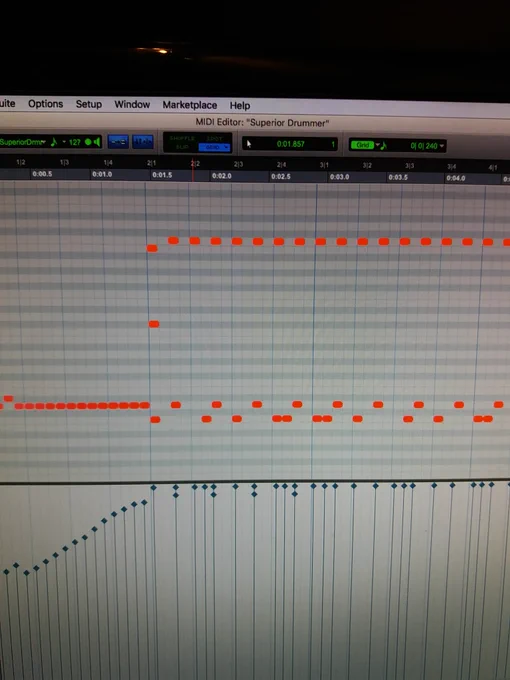Click bar marker 1|3 in the ruler
Screen dimensions: 510x680
click(x=64, y=162)
